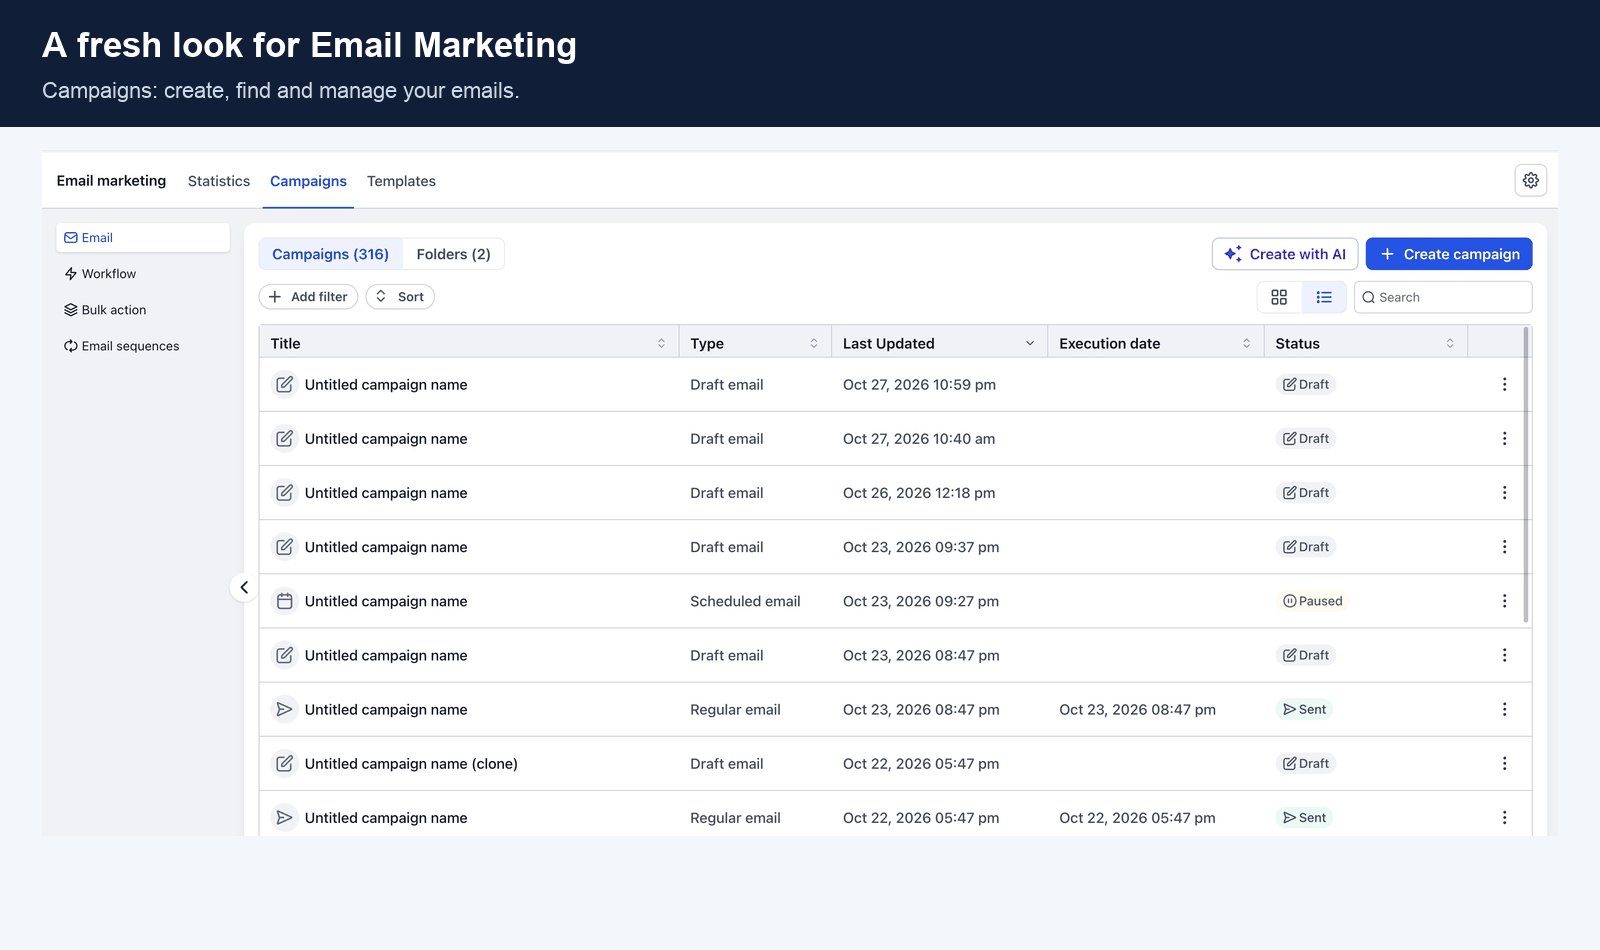Open the Email section in sidebar
The height and width of the screenshot is (950, 1600).
pyautogui.click(x=143, y=238)
